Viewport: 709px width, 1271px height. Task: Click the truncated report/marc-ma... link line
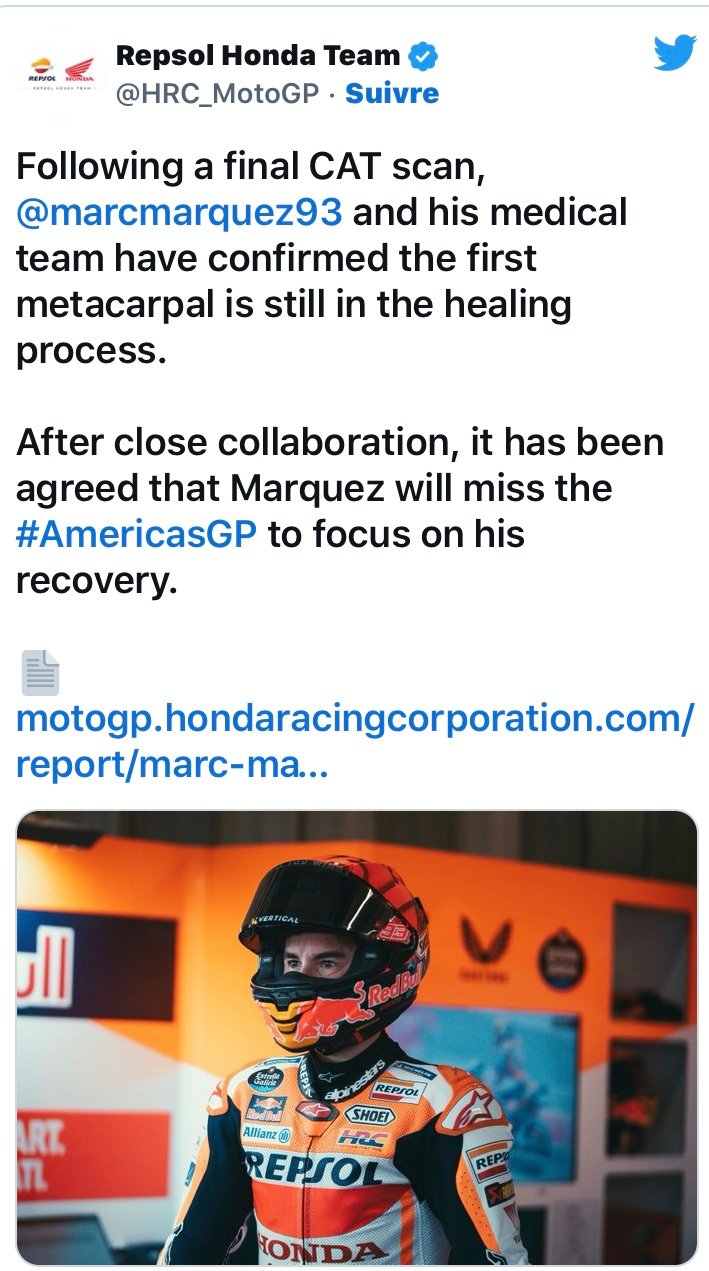pos(170,765)
